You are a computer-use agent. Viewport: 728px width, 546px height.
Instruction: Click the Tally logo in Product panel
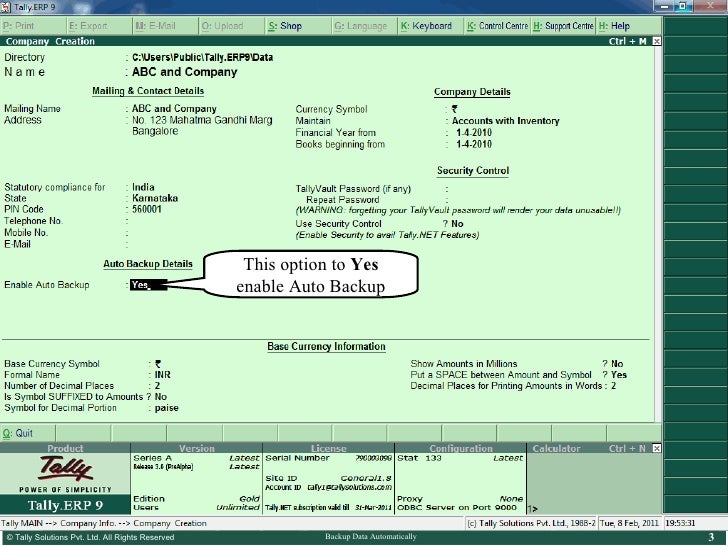pos(65,468)
